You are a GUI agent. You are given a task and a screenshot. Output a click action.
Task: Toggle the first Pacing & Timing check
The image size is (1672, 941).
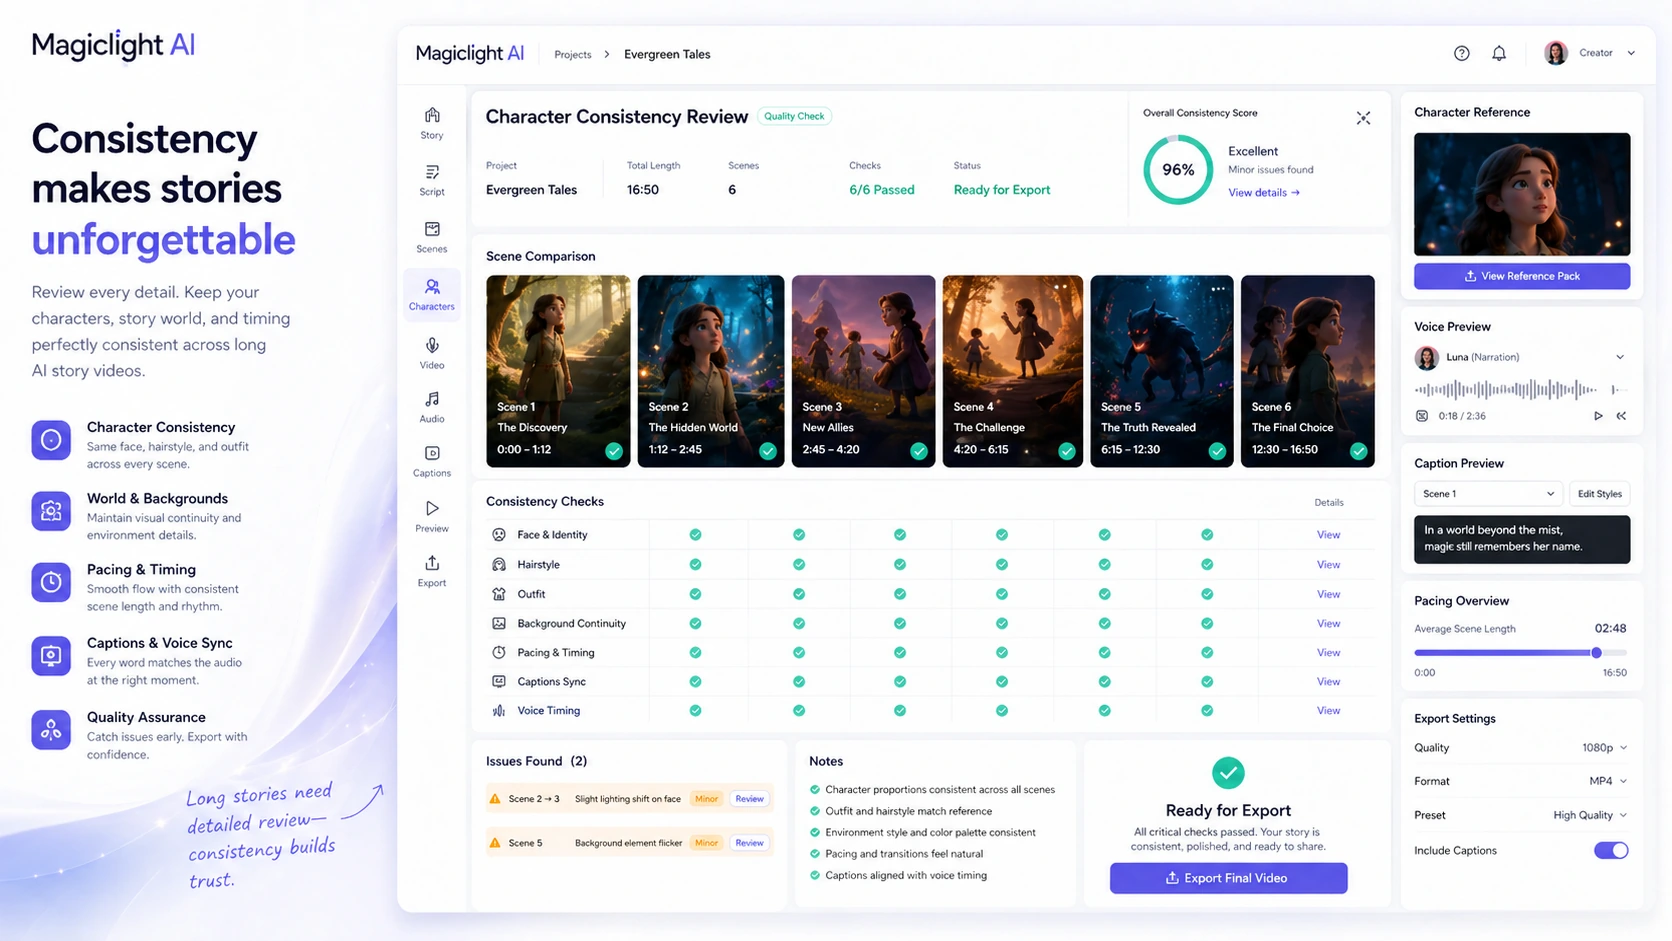pos(695,652)
